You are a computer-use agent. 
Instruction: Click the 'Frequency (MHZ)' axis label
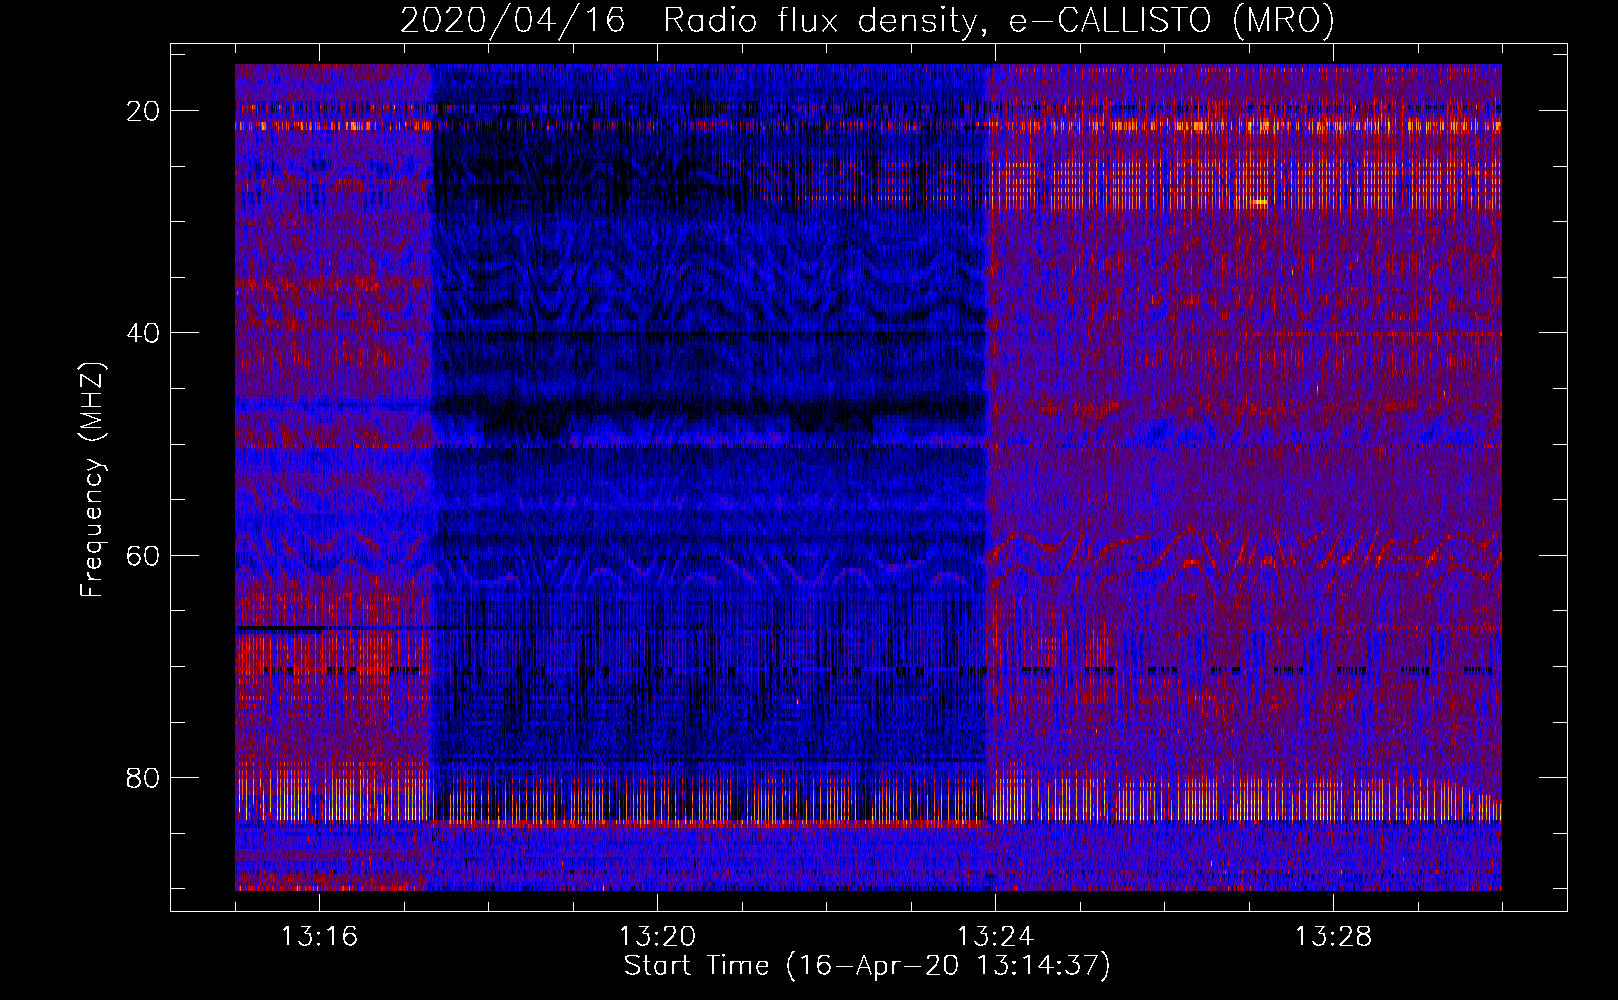(92, 479)
